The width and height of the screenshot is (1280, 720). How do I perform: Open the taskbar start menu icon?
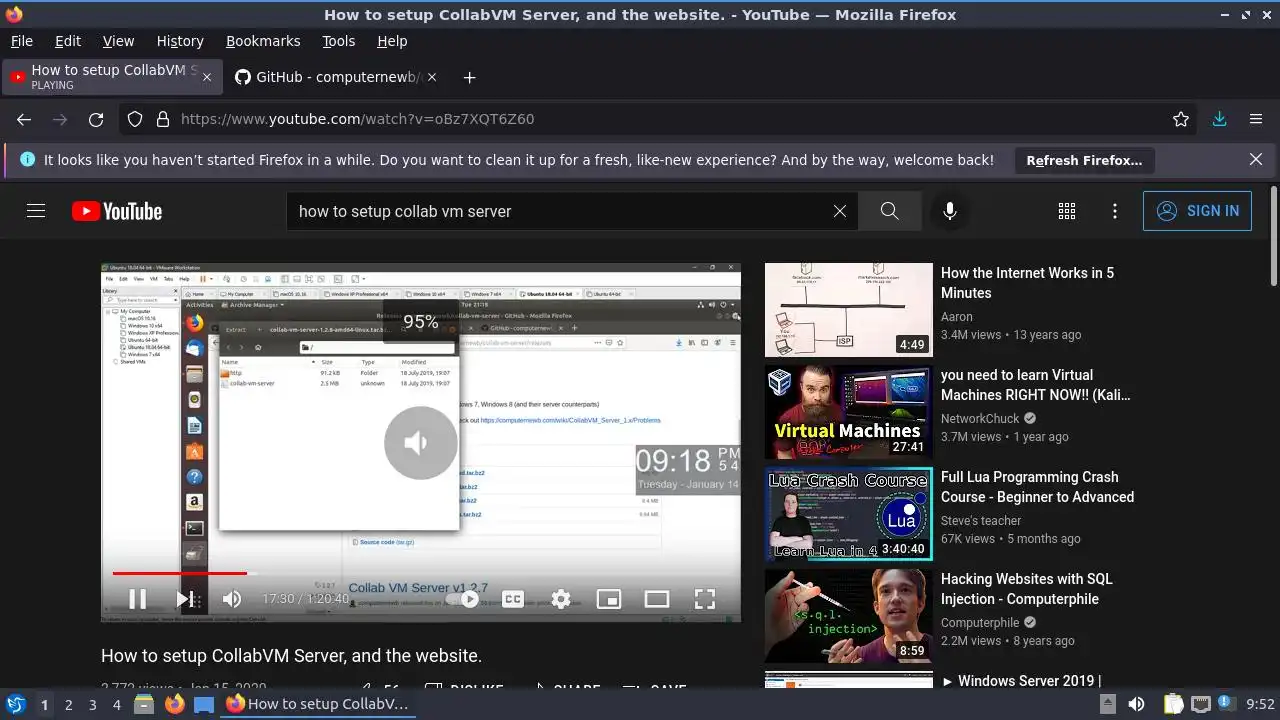point(15,705)
